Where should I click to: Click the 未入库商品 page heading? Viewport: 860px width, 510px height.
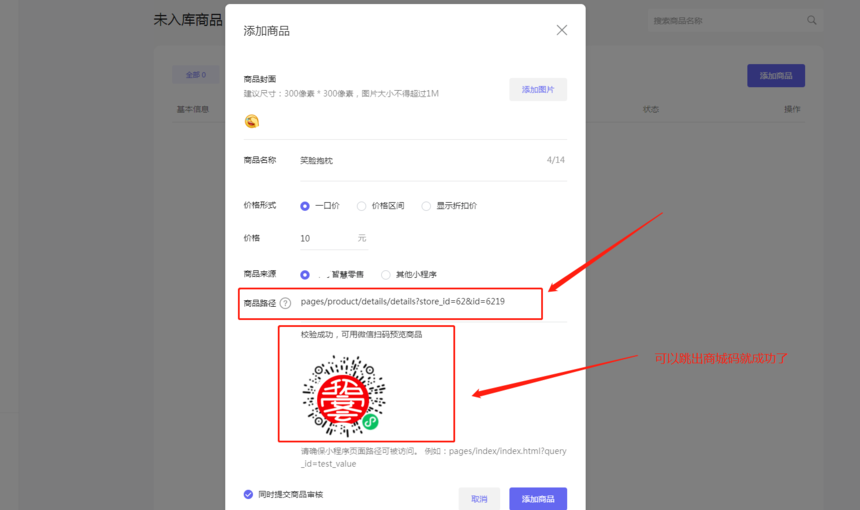(188, 20)
